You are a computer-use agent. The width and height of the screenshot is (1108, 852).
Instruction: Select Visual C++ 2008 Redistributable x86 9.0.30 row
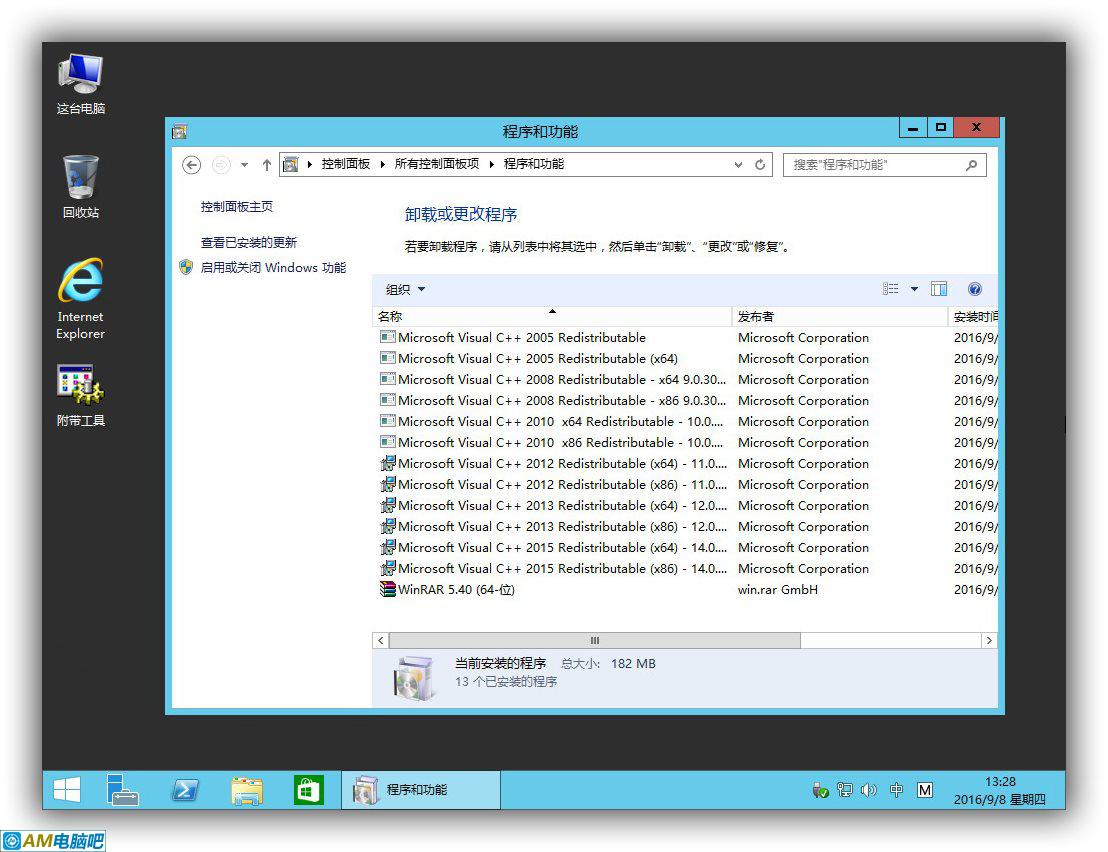click(685, 401)
